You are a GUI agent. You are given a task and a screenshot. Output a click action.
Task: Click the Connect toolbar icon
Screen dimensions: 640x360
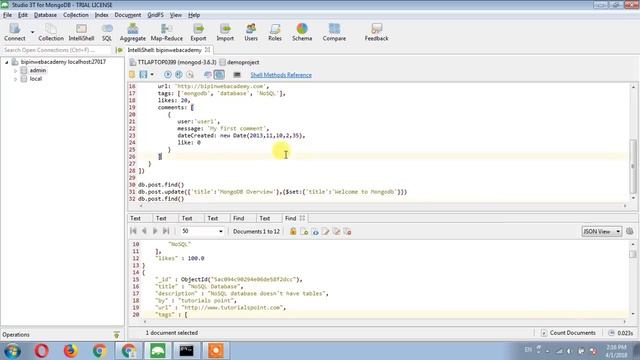click(15, 32)
